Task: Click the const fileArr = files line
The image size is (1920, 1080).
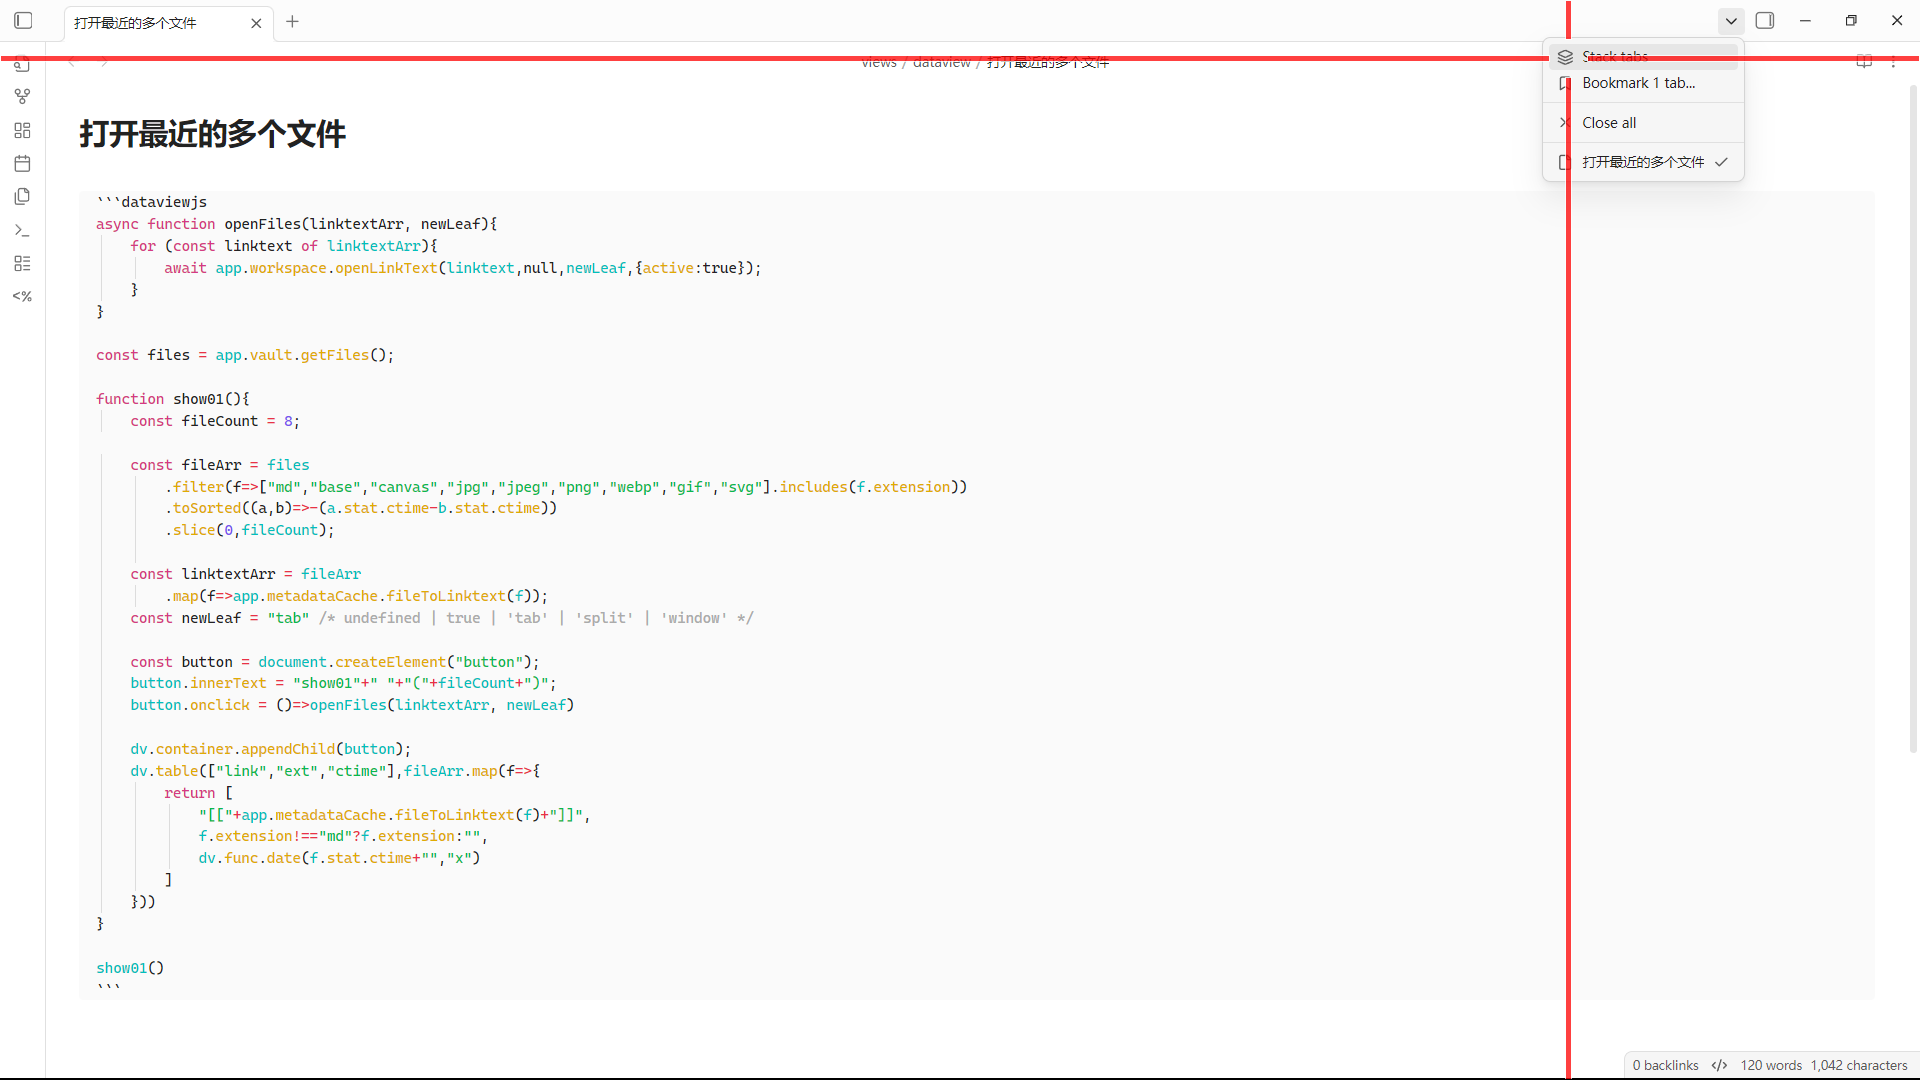Action: point(220,465)
